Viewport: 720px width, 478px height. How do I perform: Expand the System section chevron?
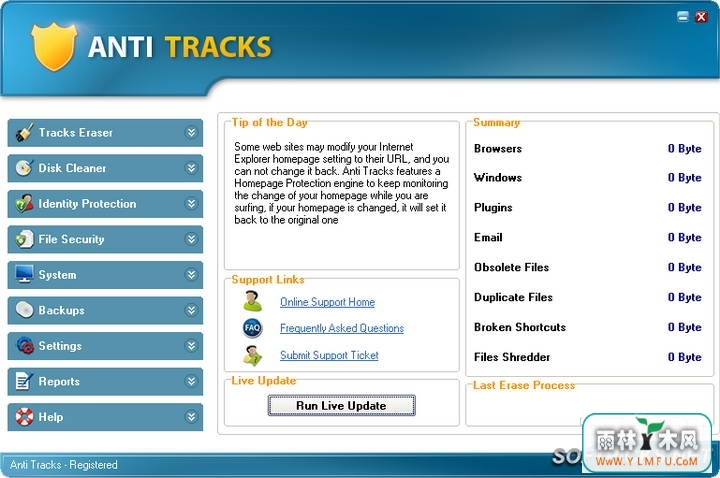pos(191,275)
